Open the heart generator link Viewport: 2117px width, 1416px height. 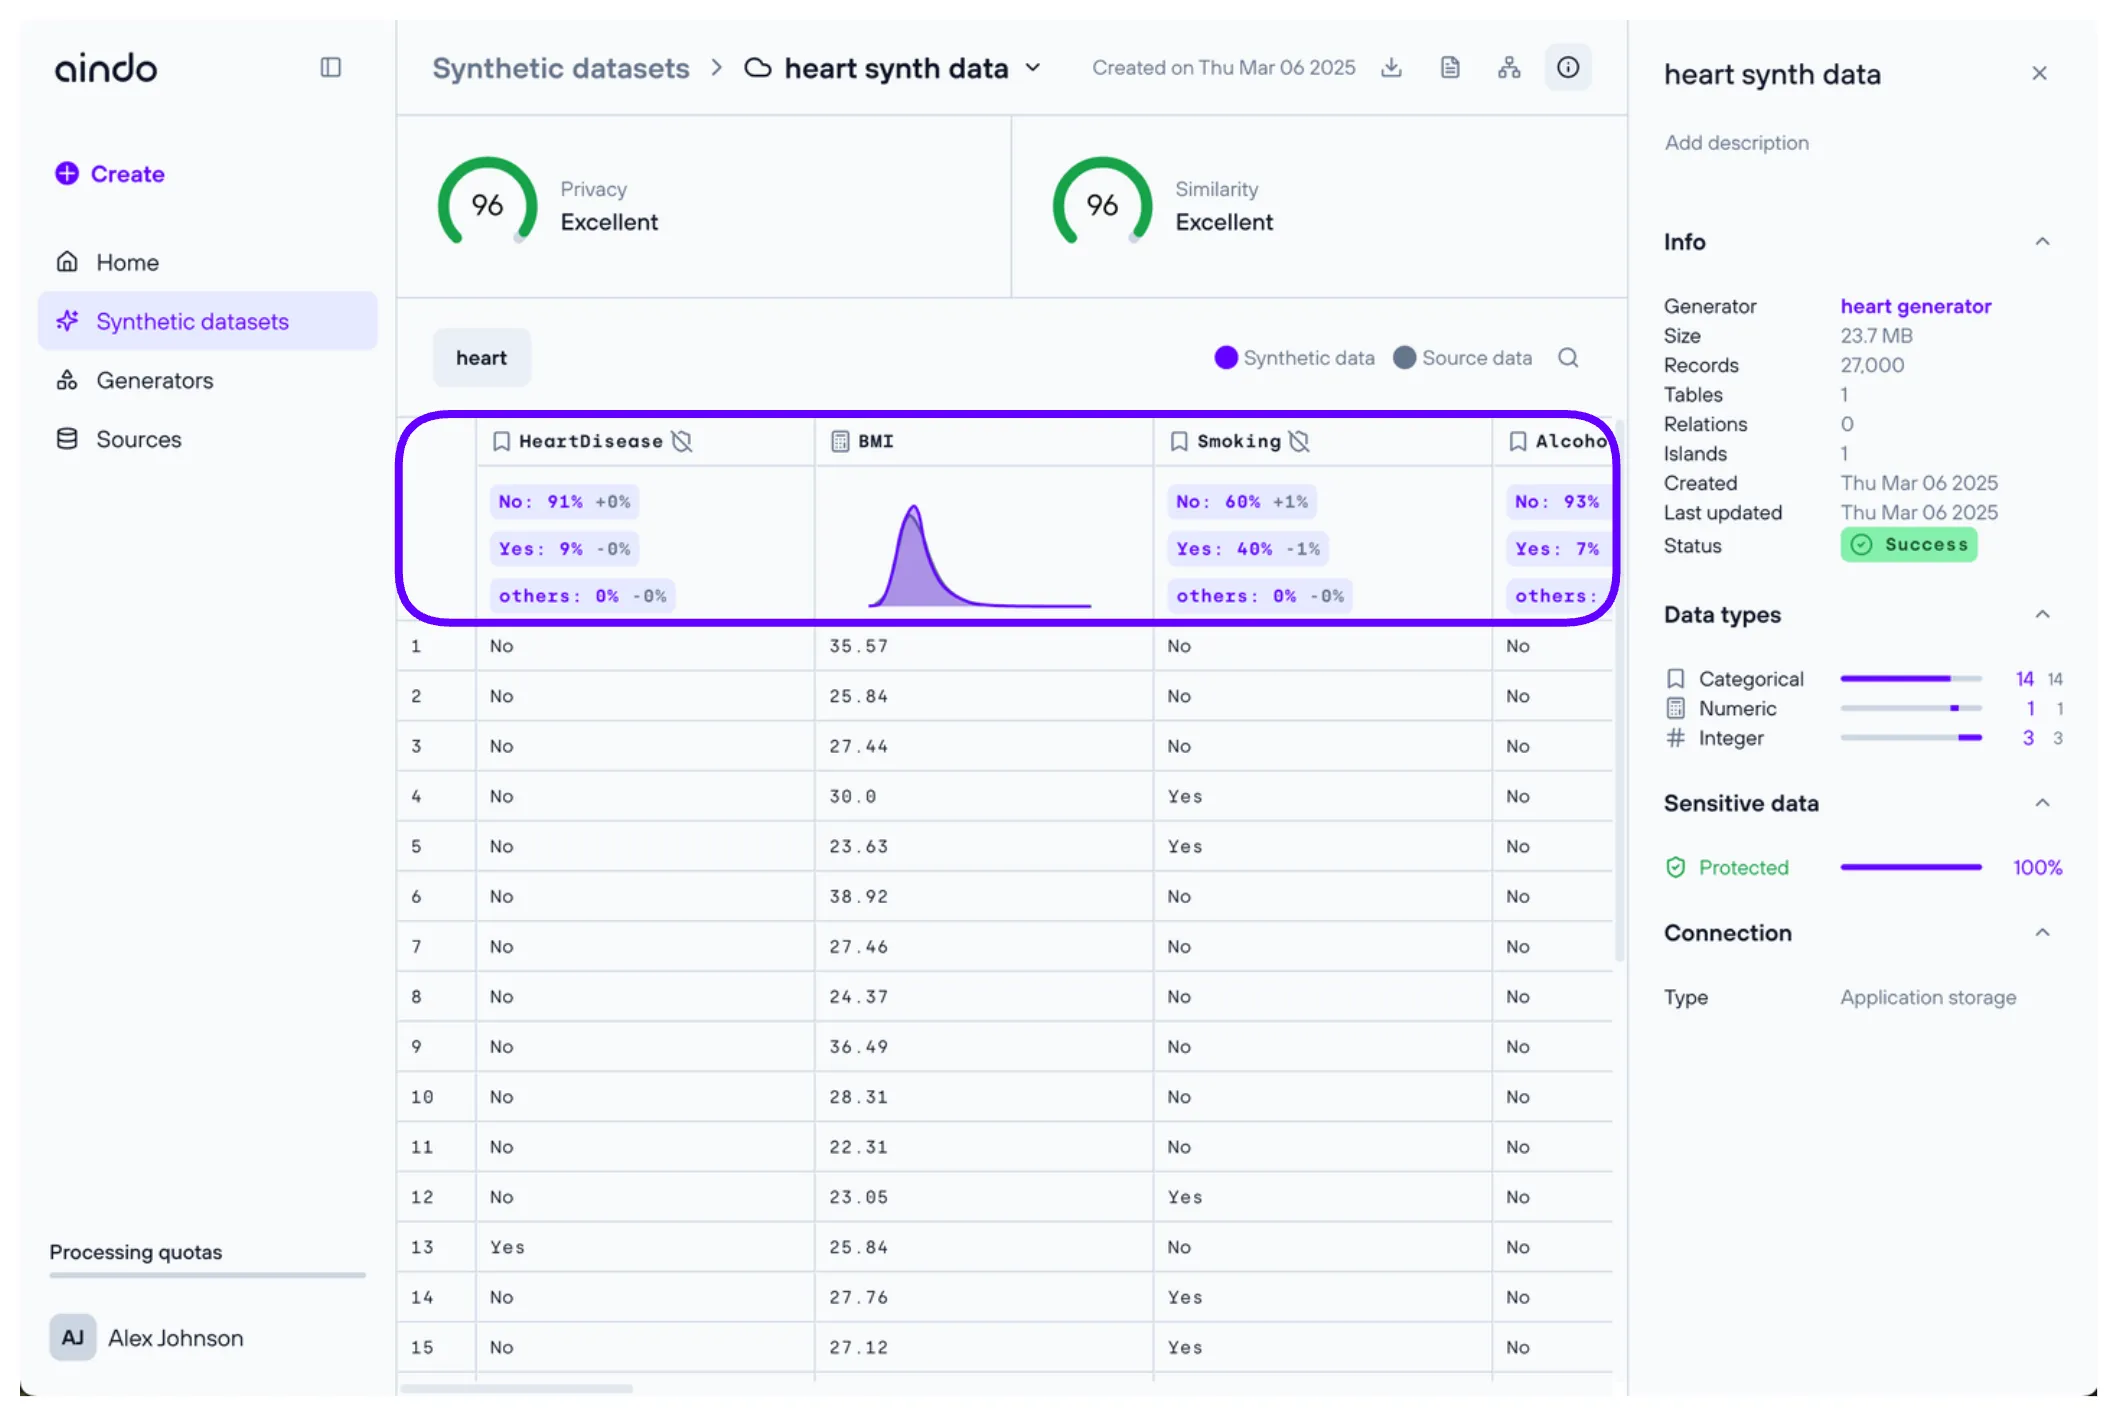coord(1915,306)
